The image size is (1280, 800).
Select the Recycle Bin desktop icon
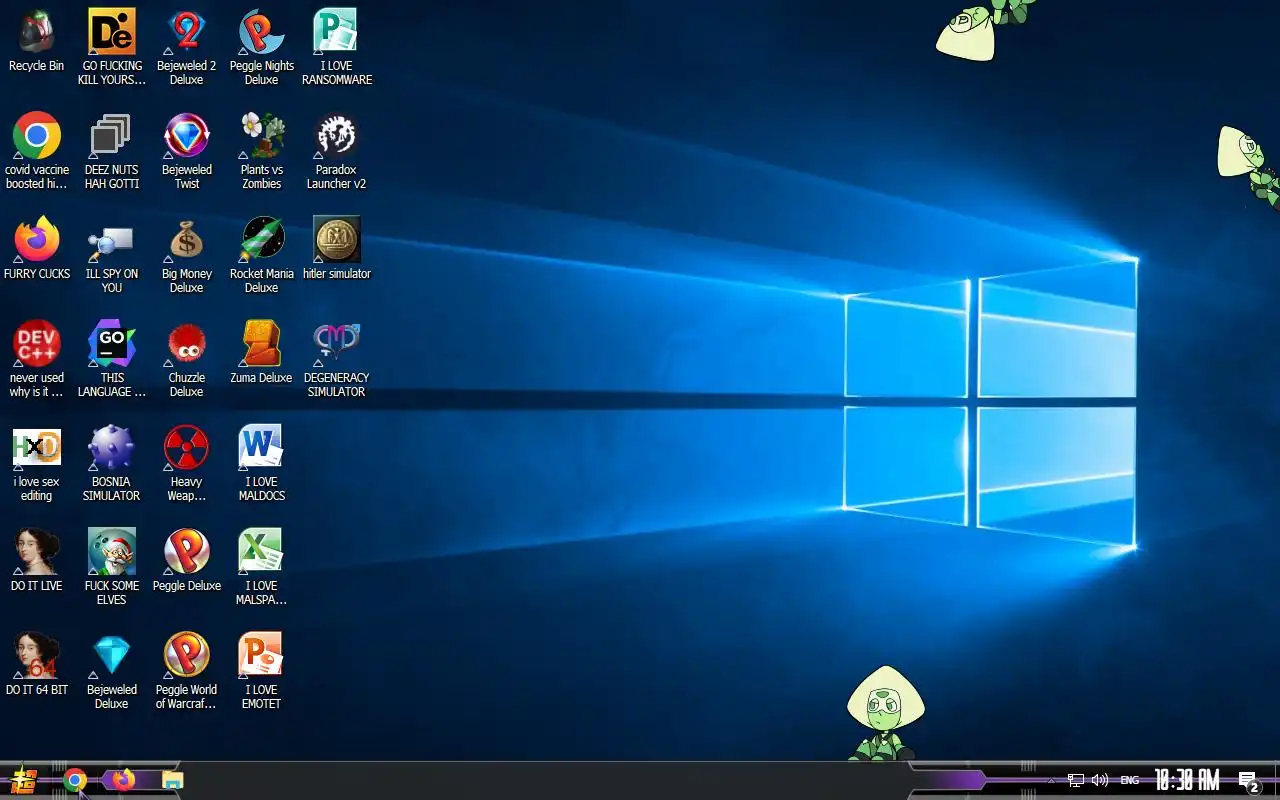click(37, 42)
